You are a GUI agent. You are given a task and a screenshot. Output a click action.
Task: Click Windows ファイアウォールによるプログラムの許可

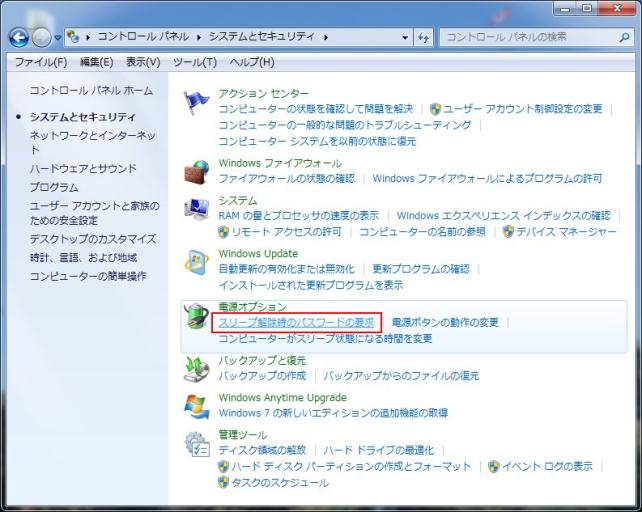pyautogui.click(x=487, y=179)
